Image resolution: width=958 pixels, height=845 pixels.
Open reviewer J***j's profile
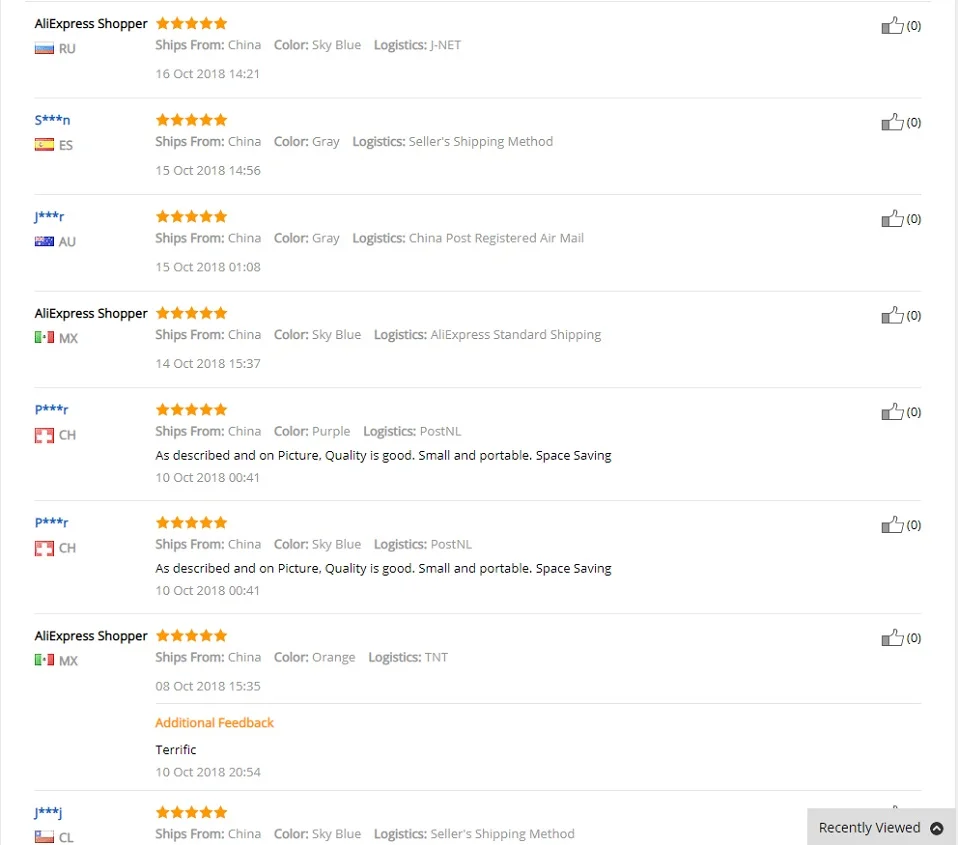point(48,812)
